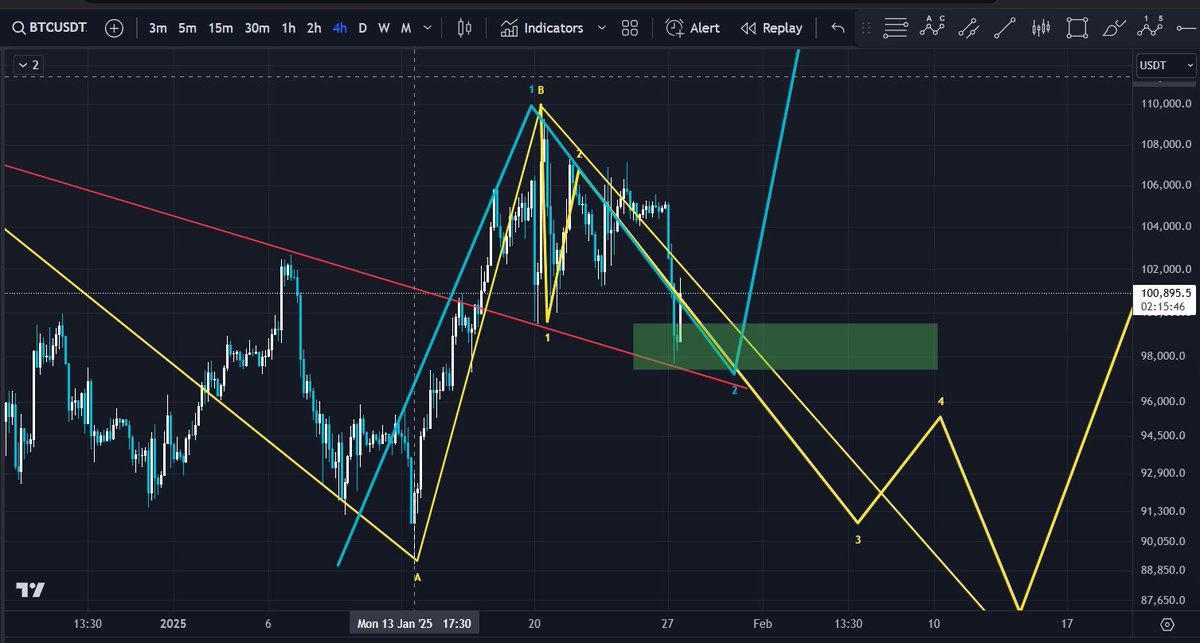Viewport: 1200px width, 643px height.
Task: Select the Elliott Wave drawing tool
Action: coord(1150,27)
